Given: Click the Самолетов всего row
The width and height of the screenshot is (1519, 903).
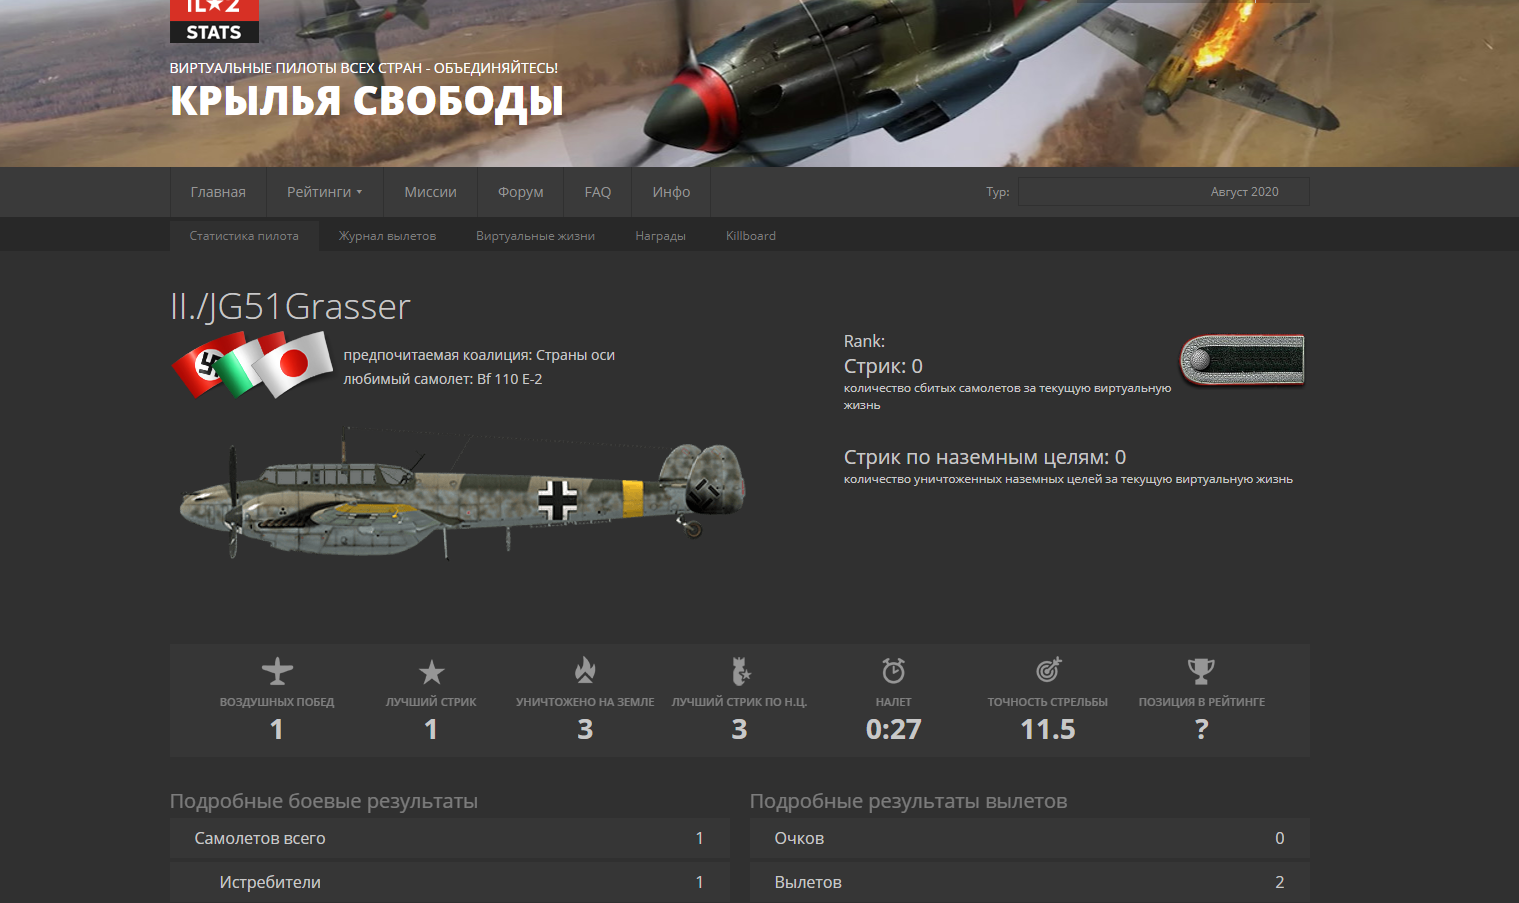Looking at the screenshot, I should [450, 838].
